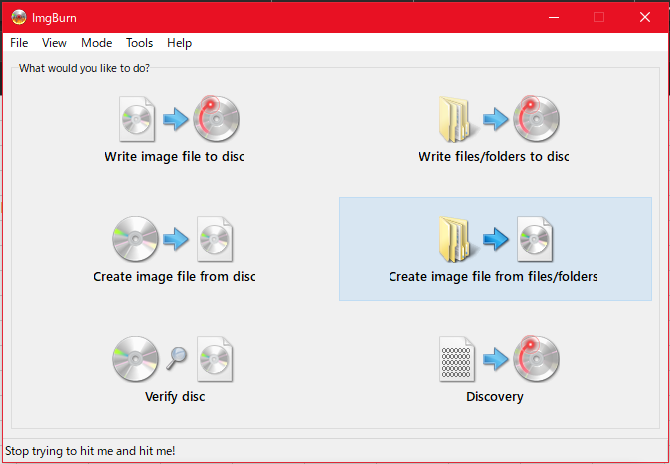This screenshot has height=464, width=670.
Task: Select the Write image file to disc label
Action: 174,156
